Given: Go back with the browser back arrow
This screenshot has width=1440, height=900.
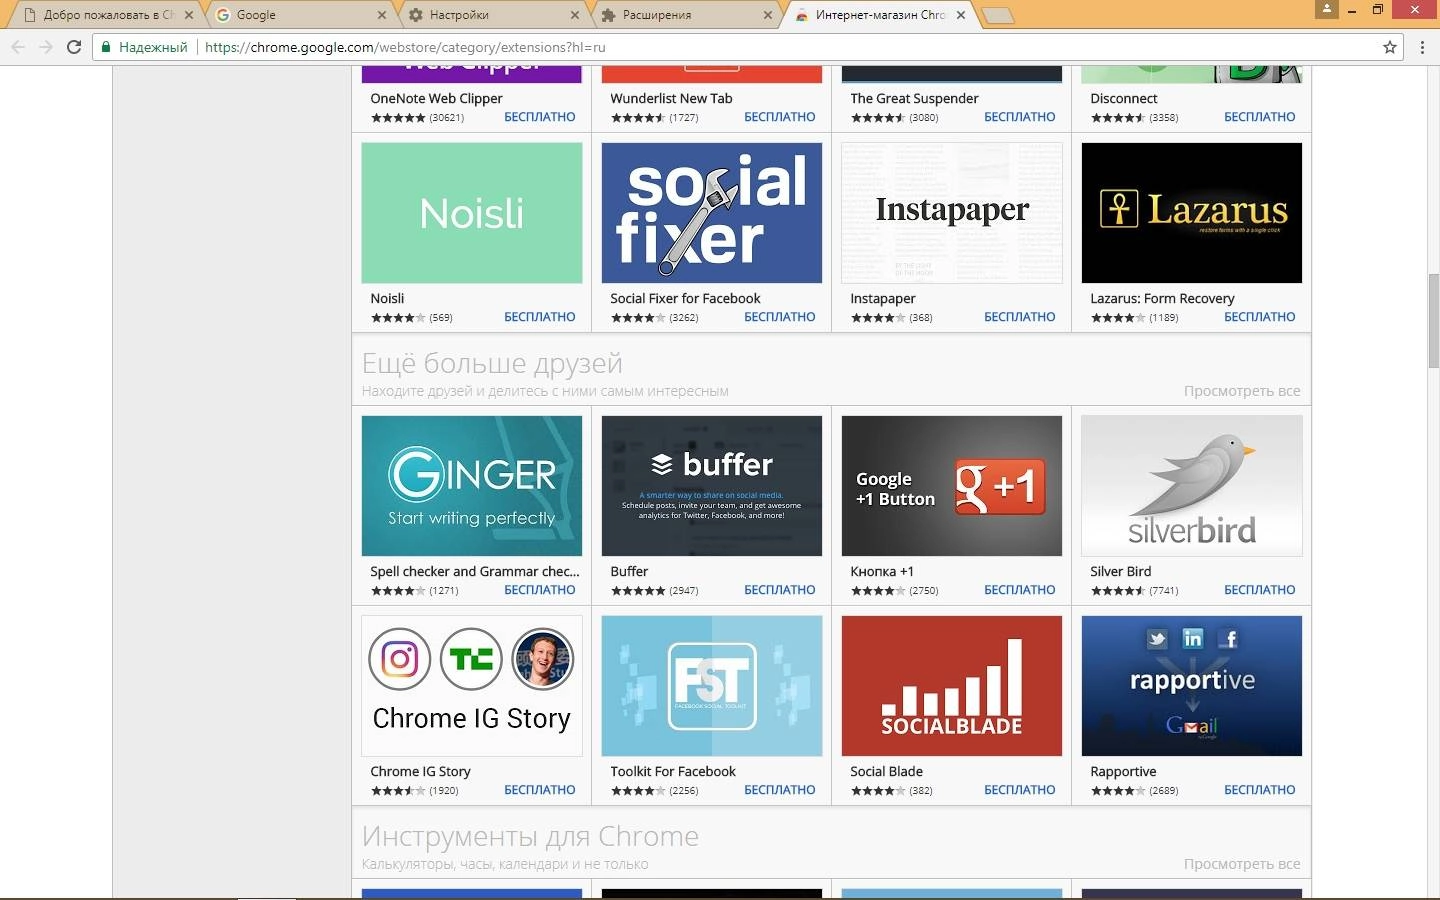Looking at the screenshot, I should (x=18, y=47).
